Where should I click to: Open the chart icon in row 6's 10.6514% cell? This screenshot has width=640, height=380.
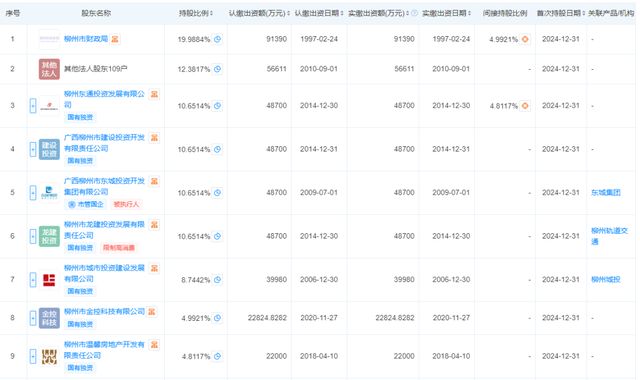click(218, 236)
